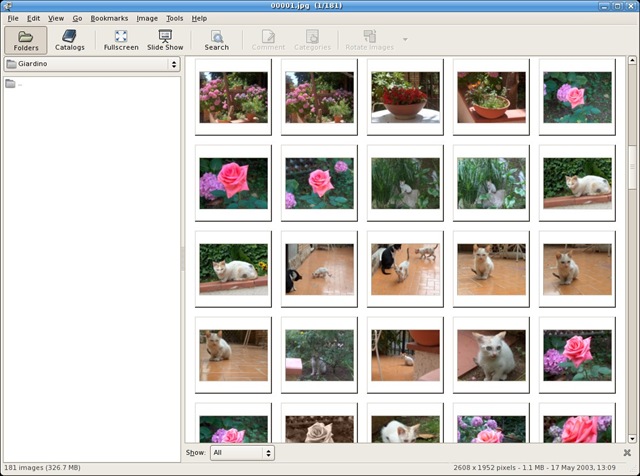The height and width of the screenshot is (476, 640).
Task: Open the Image menu
Action: pyautogui.click(x=147, y=18)
